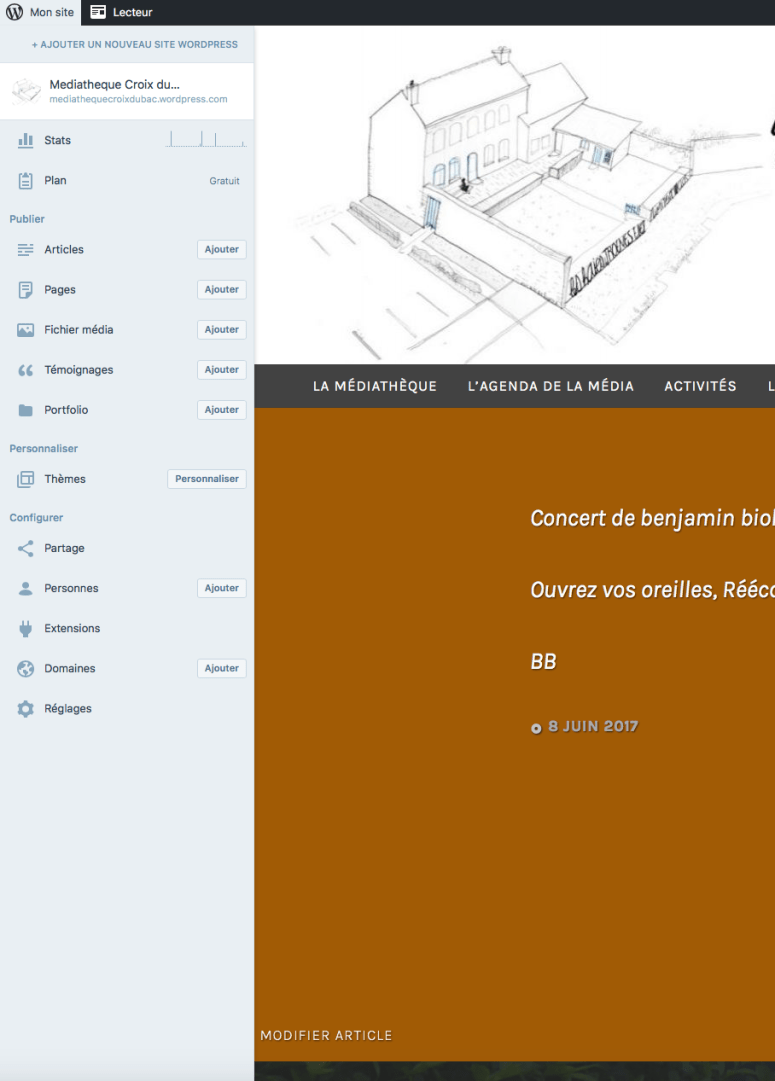Open the Extensions plug icon
The image size is (775, 1081).
(x=26, y=629)
